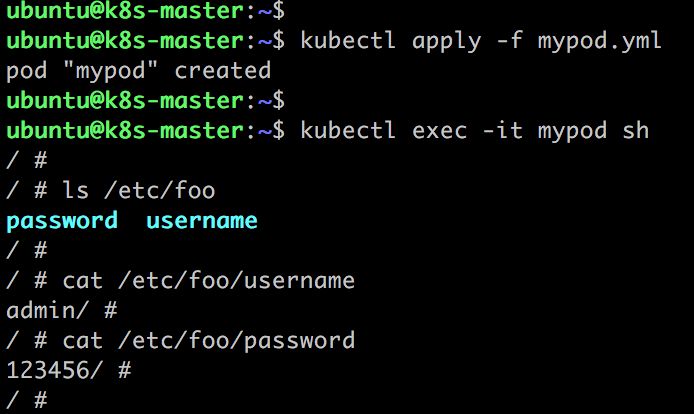Click the 'cat /etc/foo/password' command
The height and width of the screenshot is (414, 694).
tap(208, 340)
